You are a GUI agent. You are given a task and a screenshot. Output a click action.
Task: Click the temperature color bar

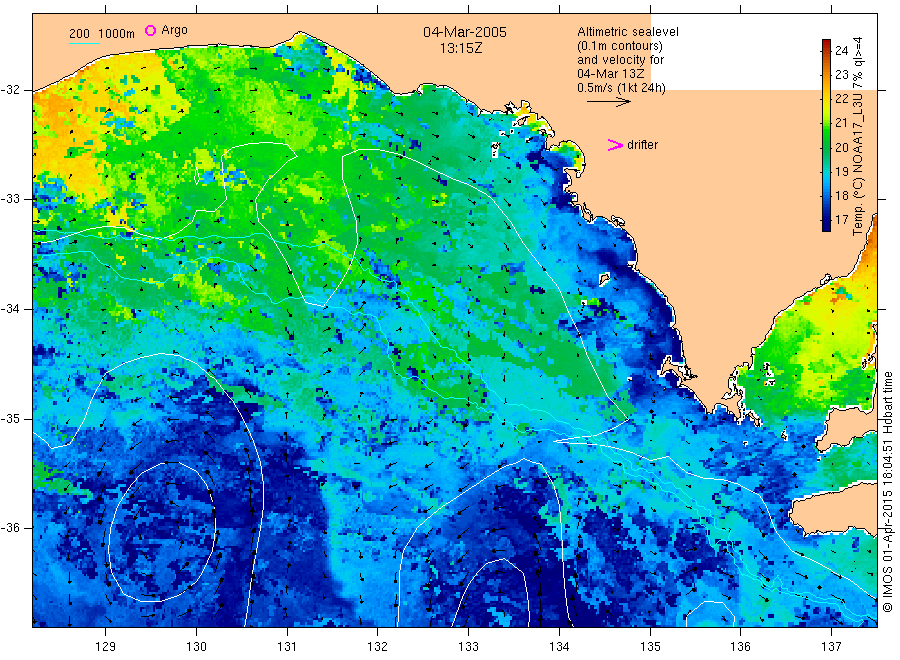pyautogui.click(x=826, y=135)
